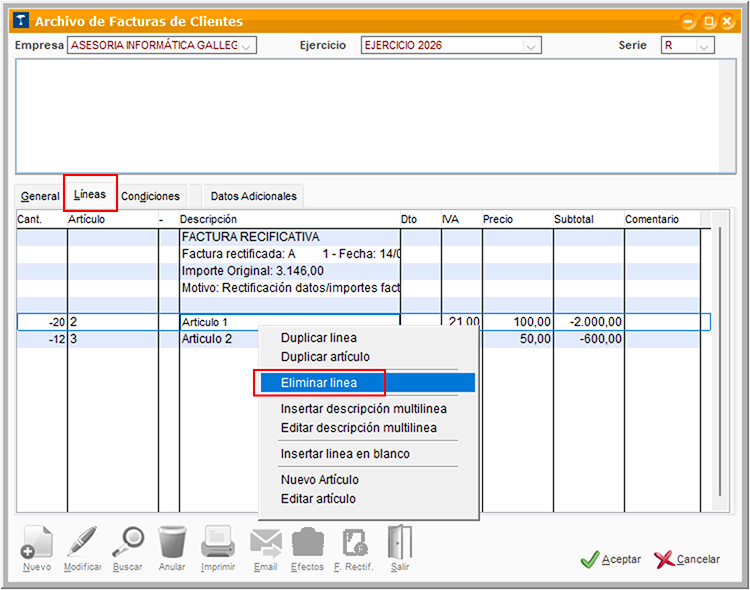Choose Nuevo Artículo in context menu

(x=367, y=479)
